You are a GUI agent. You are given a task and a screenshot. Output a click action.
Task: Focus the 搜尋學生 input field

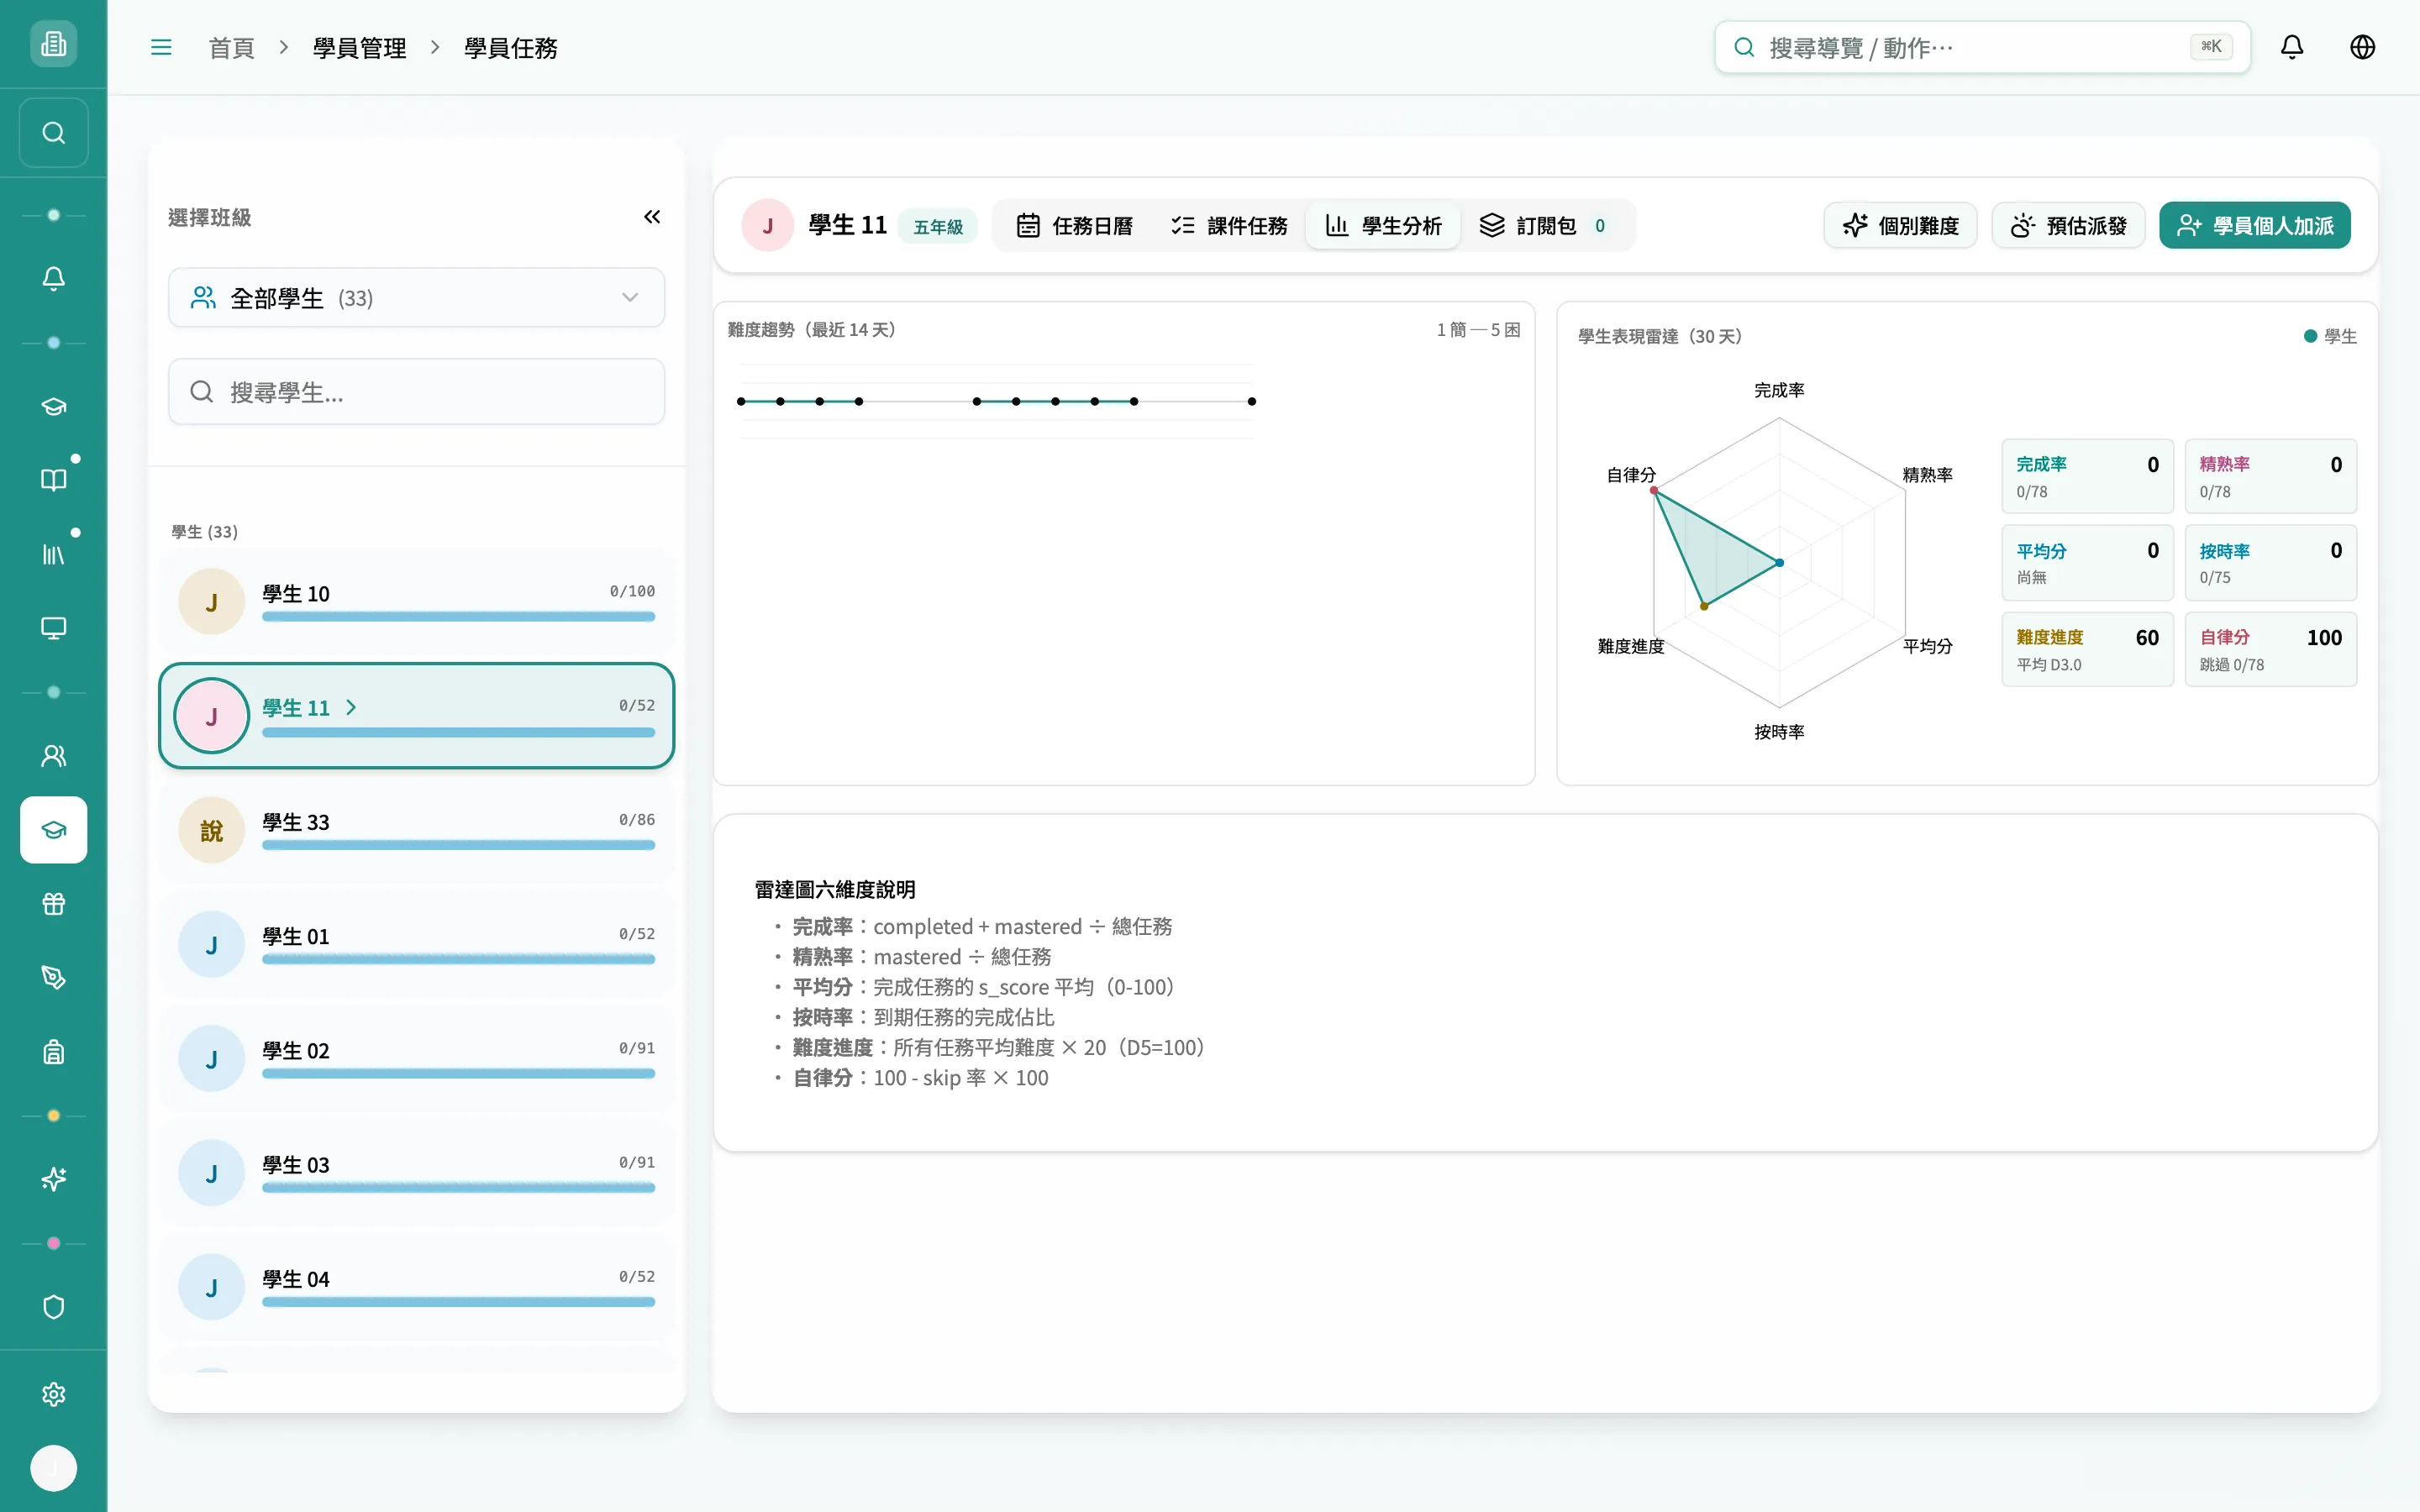416,392
